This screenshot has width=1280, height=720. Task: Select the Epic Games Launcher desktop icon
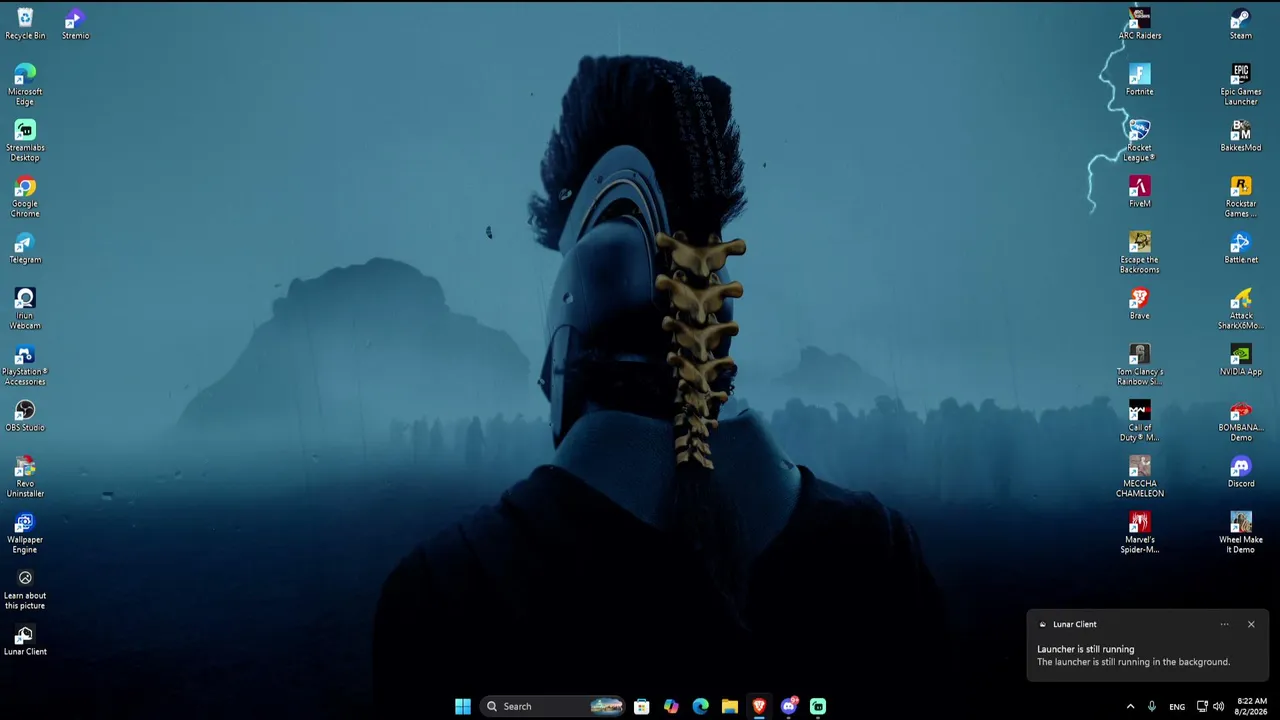(1241, 85)
